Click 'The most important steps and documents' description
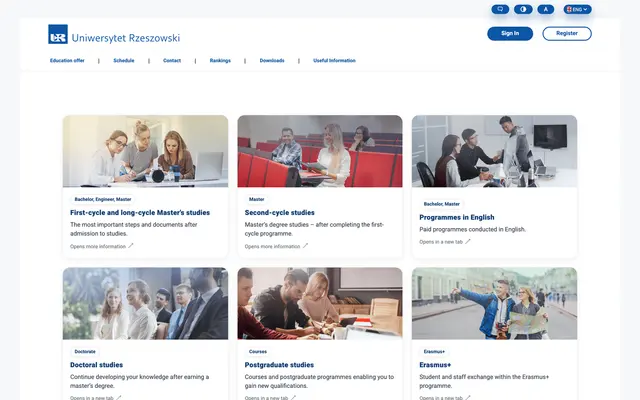 (133, 229)
